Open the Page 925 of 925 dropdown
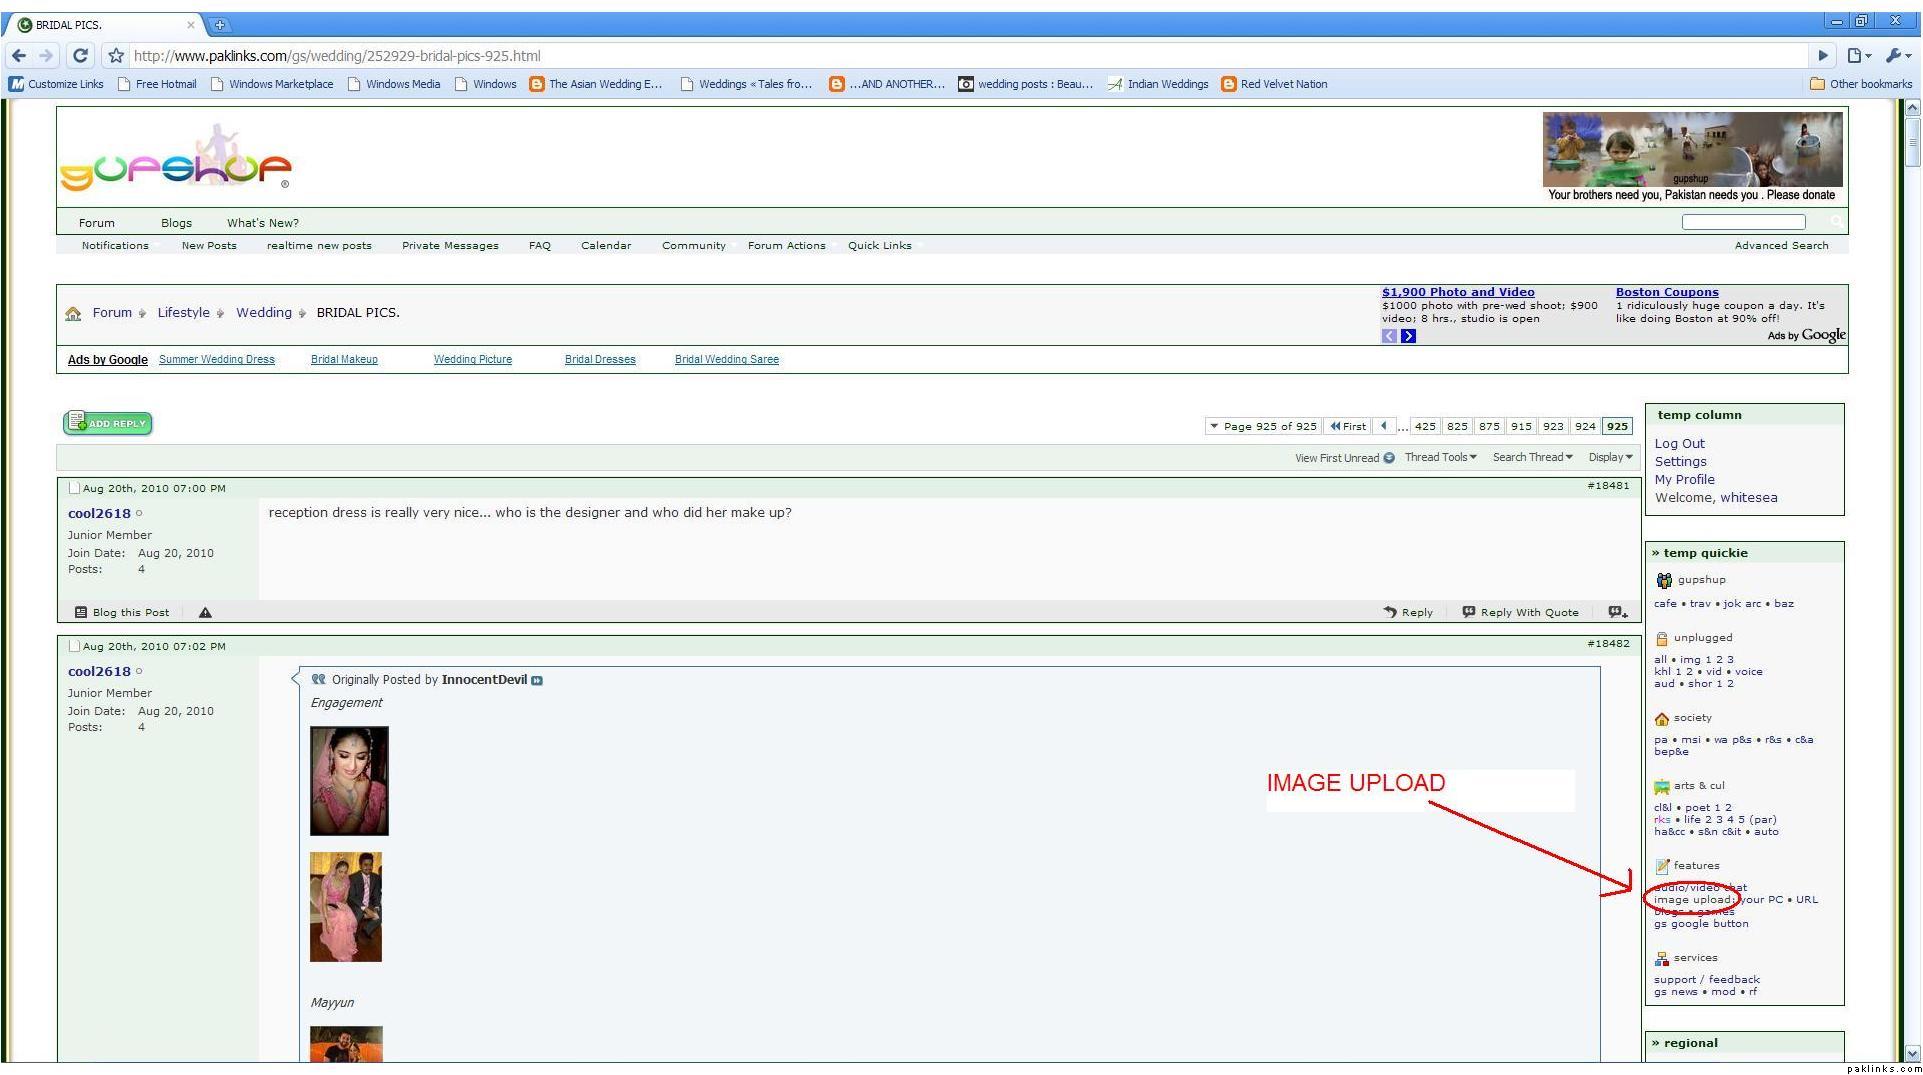This screenshot has height=1075, width=1923. pyautogui.click(x=1263, y=426)
